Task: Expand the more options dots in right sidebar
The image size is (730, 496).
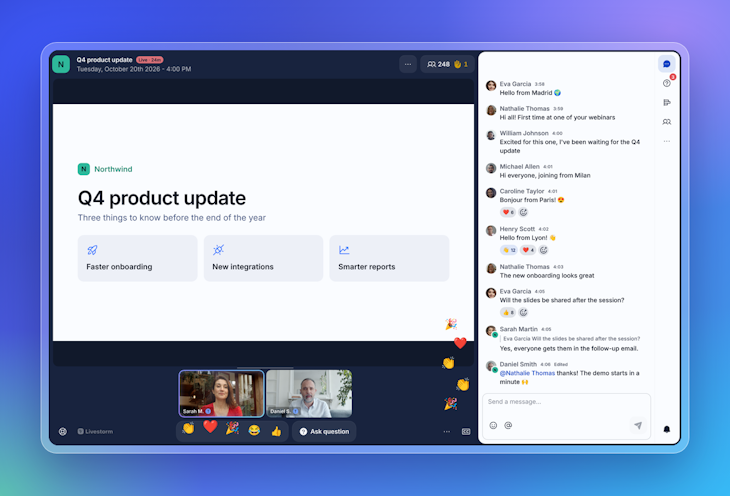Action: [x=667, y=141]
